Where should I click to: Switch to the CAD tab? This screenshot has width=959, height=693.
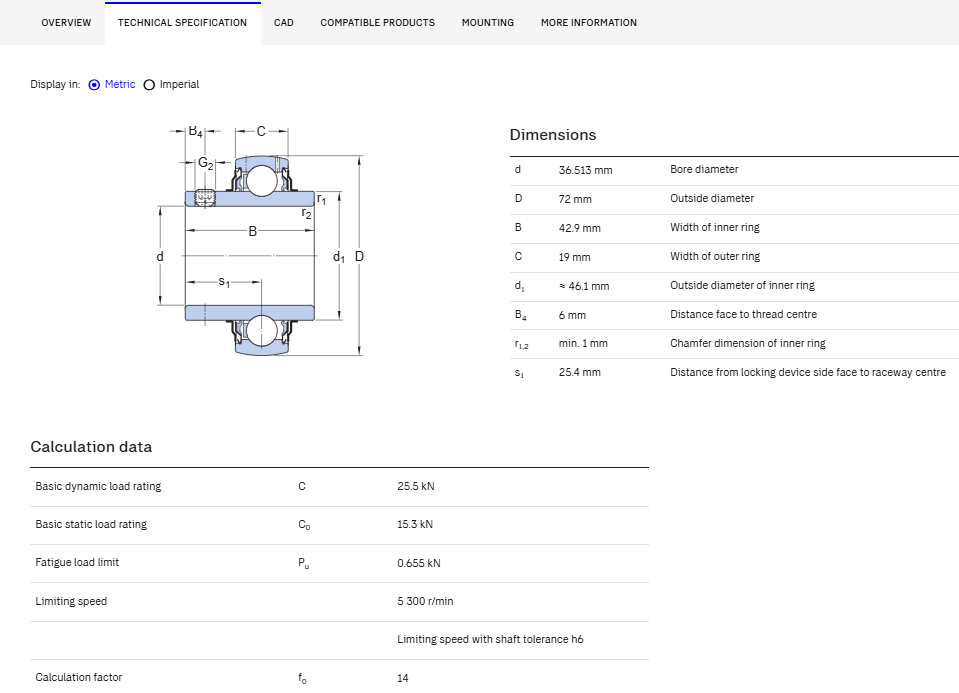tap(284, 23)
